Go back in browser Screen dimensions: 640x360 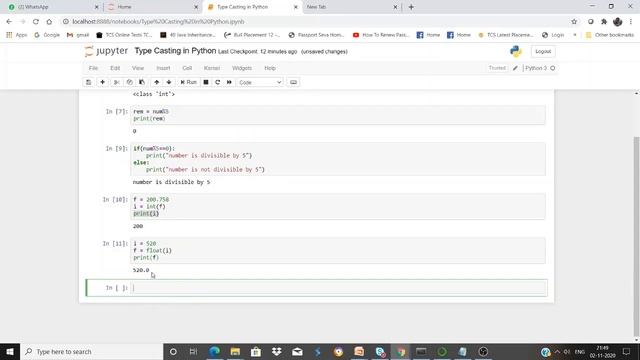[x=9, y=22]
